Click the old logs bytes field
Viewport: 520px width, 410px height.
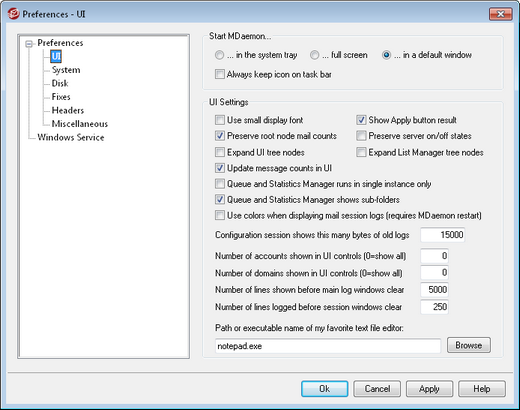pyautogui.click(x=443, y=235)
